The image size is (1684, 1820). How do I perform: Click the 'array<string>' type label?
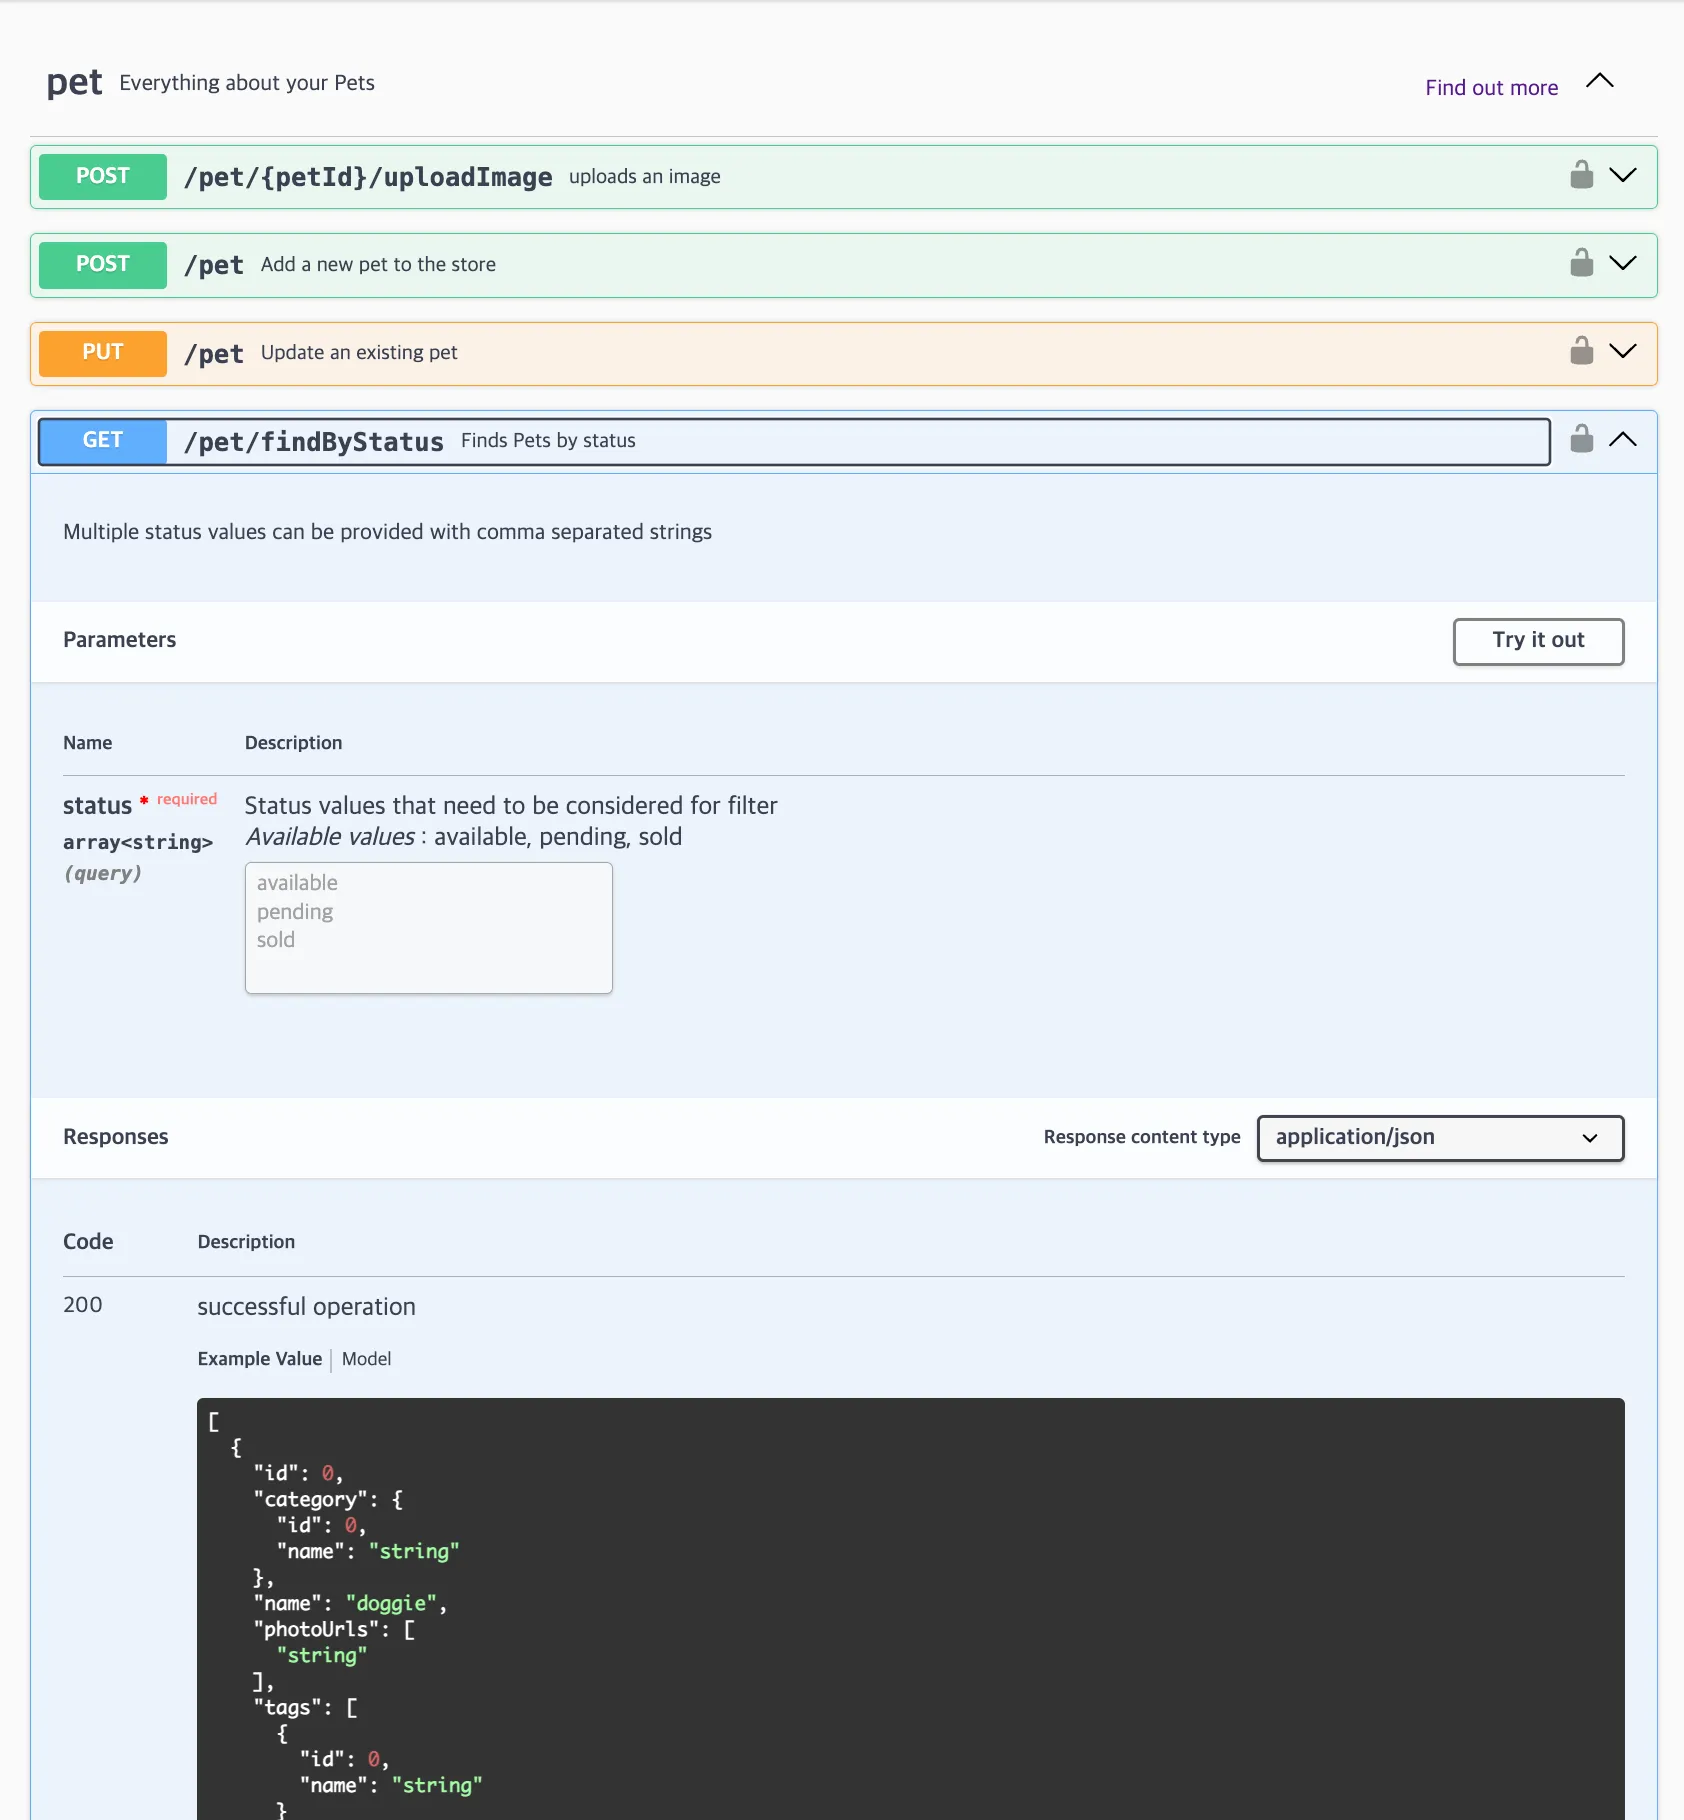click(x=138, y=843)
